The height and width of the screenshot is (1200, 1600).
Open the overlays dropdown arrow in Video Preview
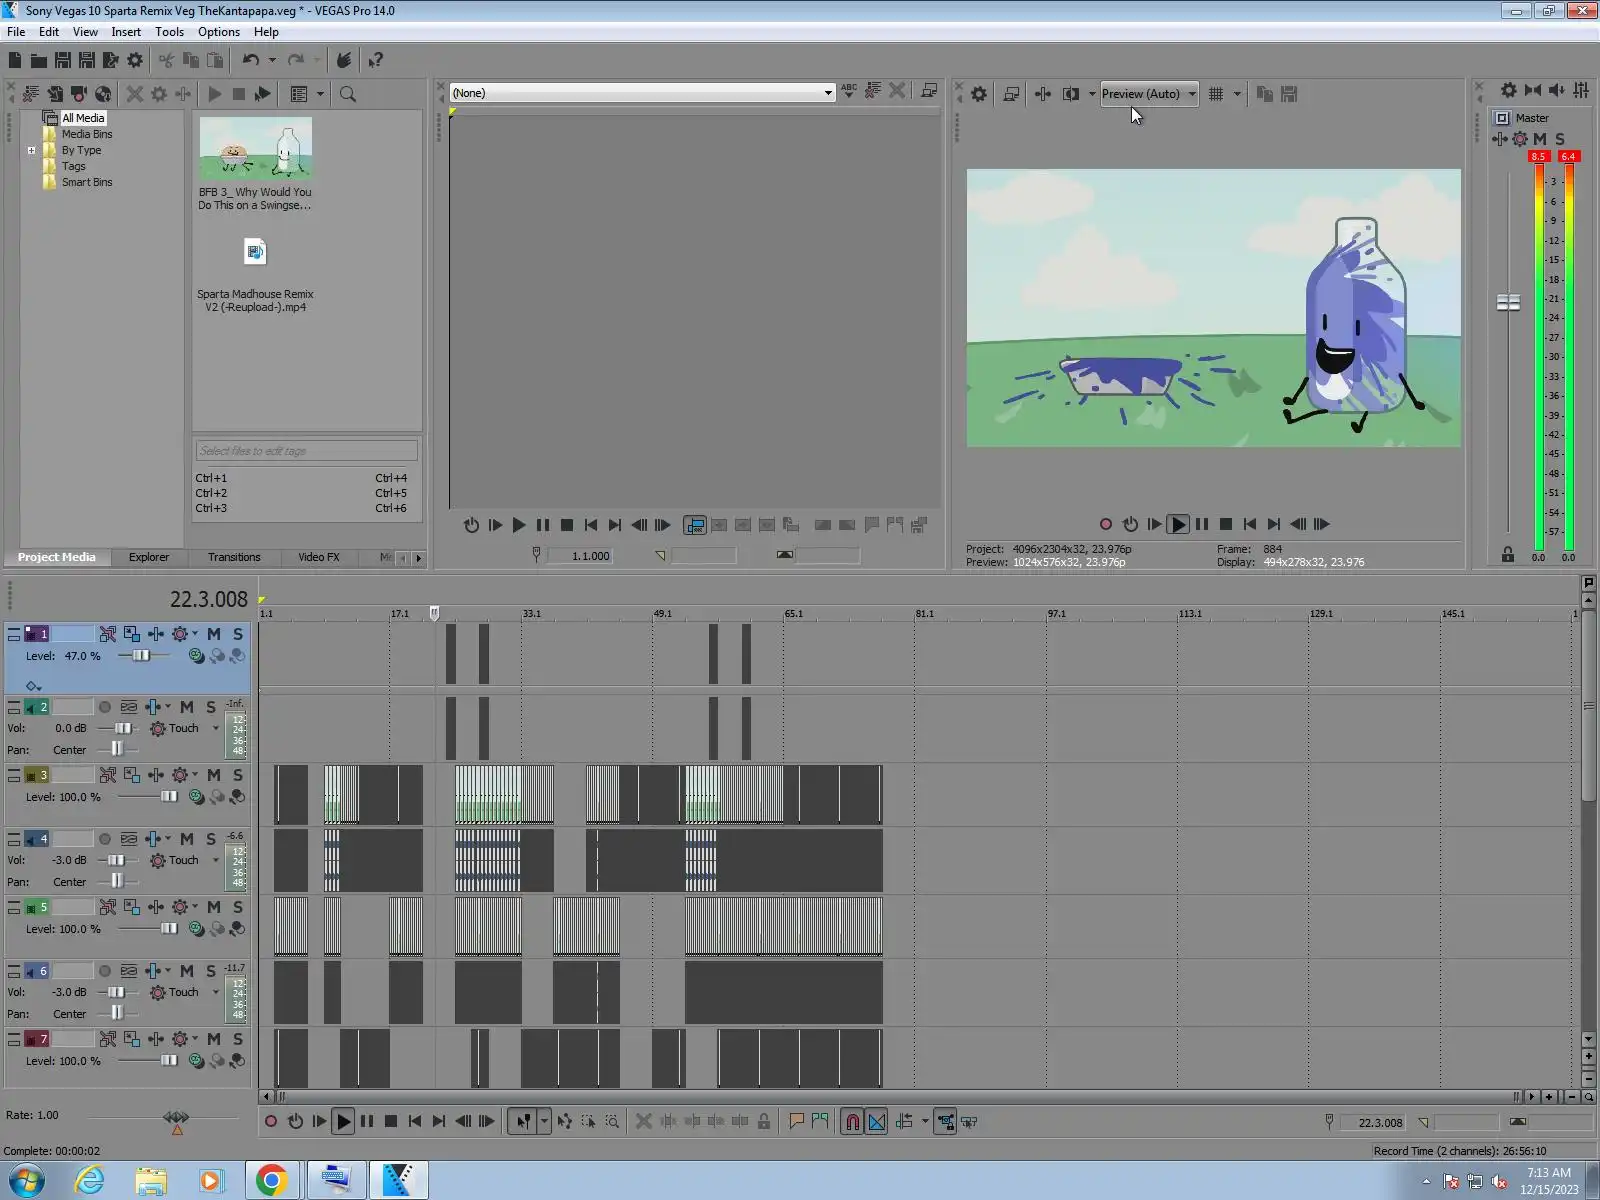click(x=1237, y=94)
